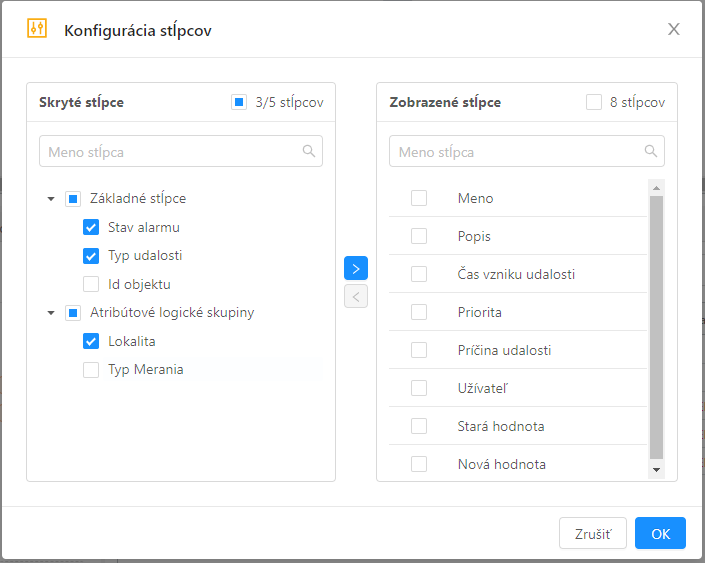Click search icon in displayed columns field
This screenshot has width=705, height=563.
tap(651, 151)
